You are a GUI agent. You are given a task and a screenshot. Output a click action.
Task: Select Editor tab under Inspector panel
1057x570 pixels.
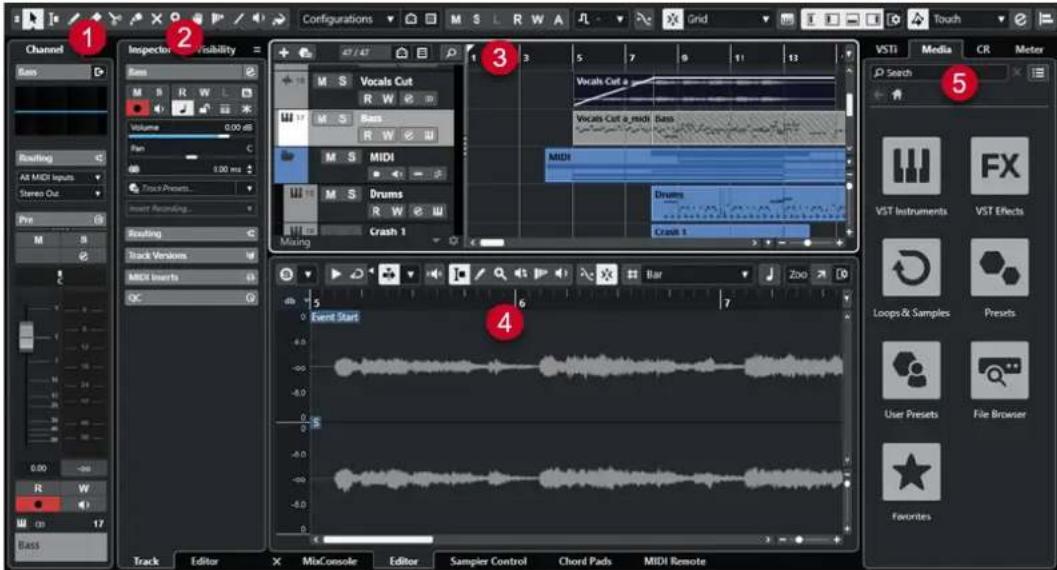tap(204, 561)
